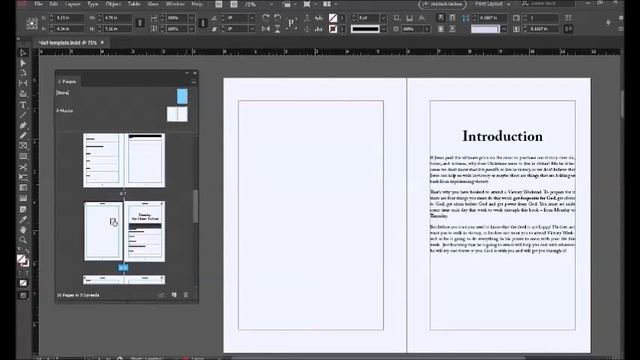Select the Free Transform tool
640x360 pixels.
point(23,178)
